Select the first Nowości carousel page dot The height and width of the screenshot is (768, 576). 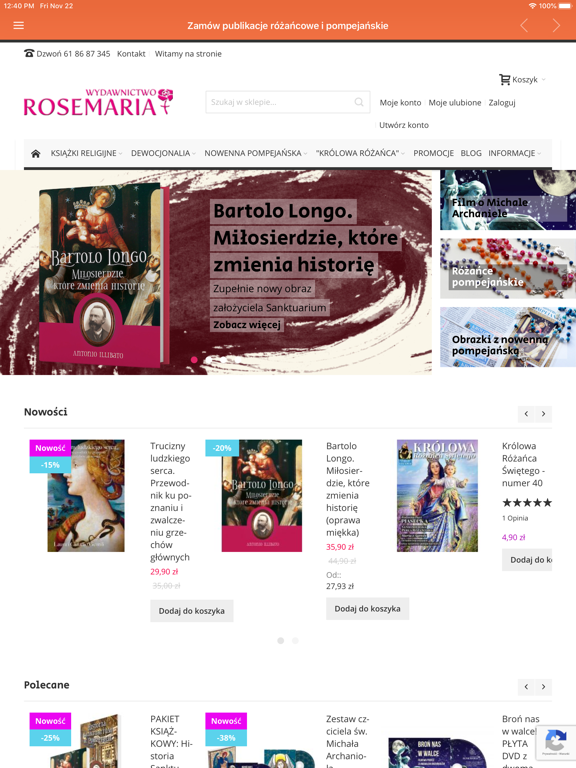(x=281, y=641)
